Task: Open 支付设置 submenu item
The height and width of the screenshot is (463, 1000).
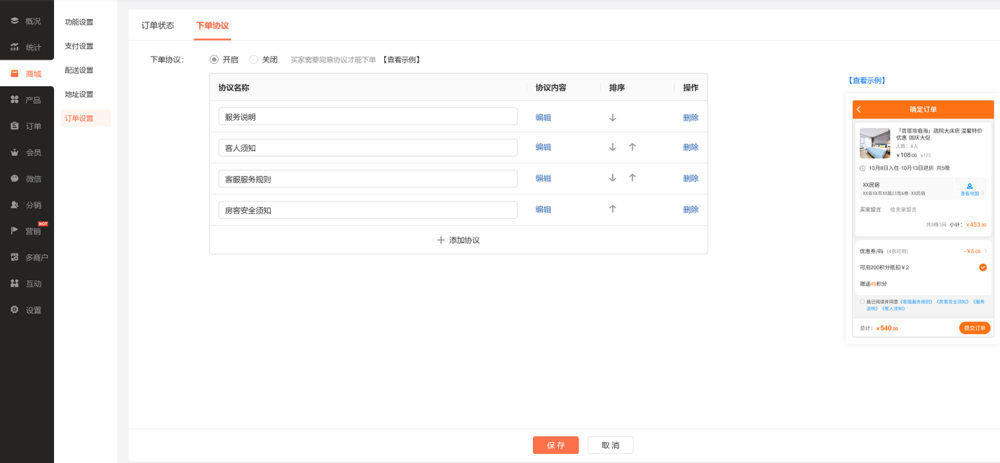Action: (79, 46)
